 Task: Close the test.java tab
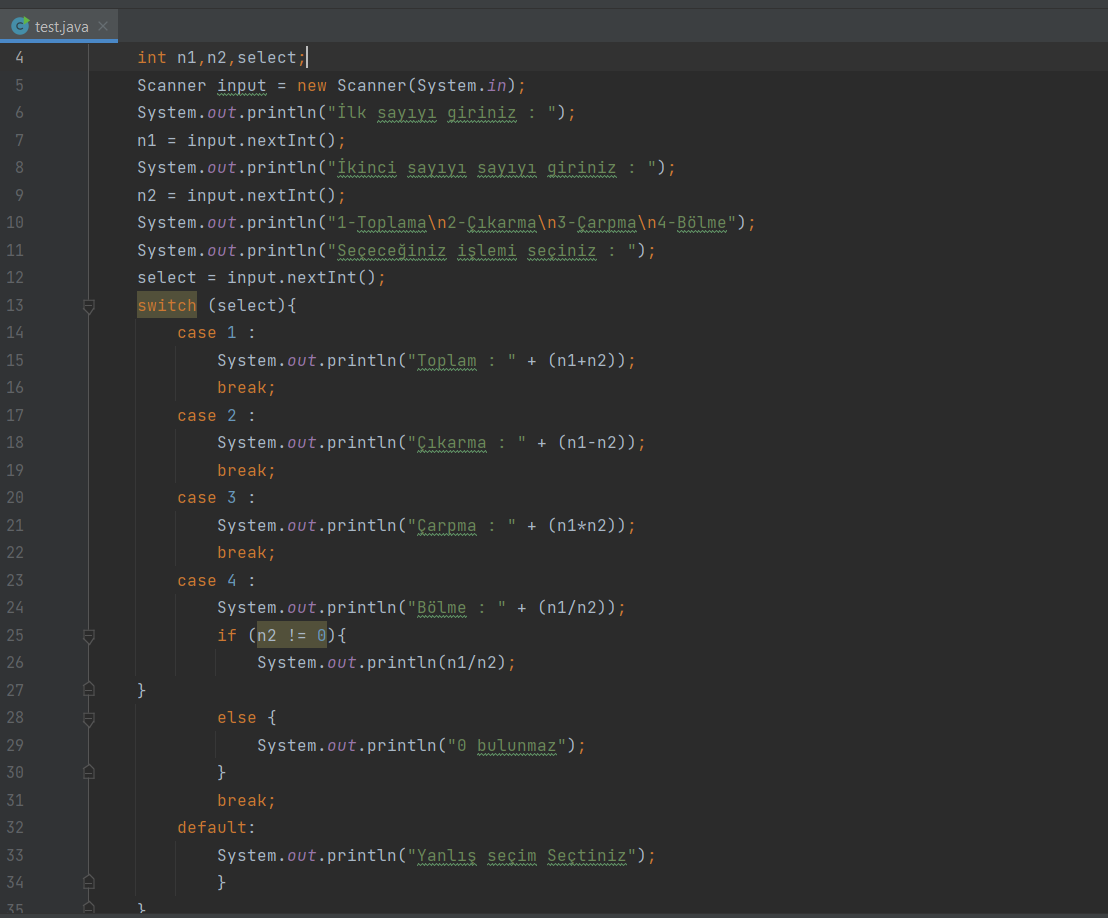[x=103, y=26]
